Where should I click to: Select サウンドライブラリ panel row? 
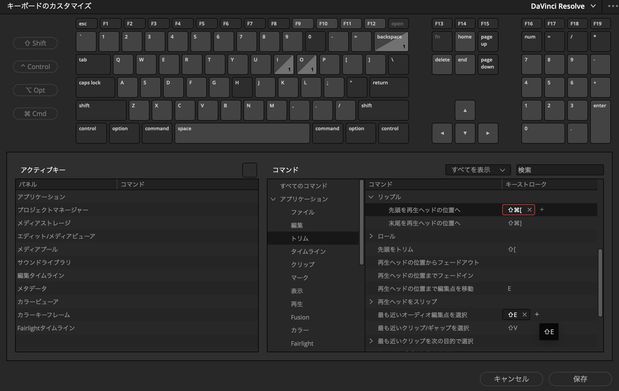tap(137, 262)
